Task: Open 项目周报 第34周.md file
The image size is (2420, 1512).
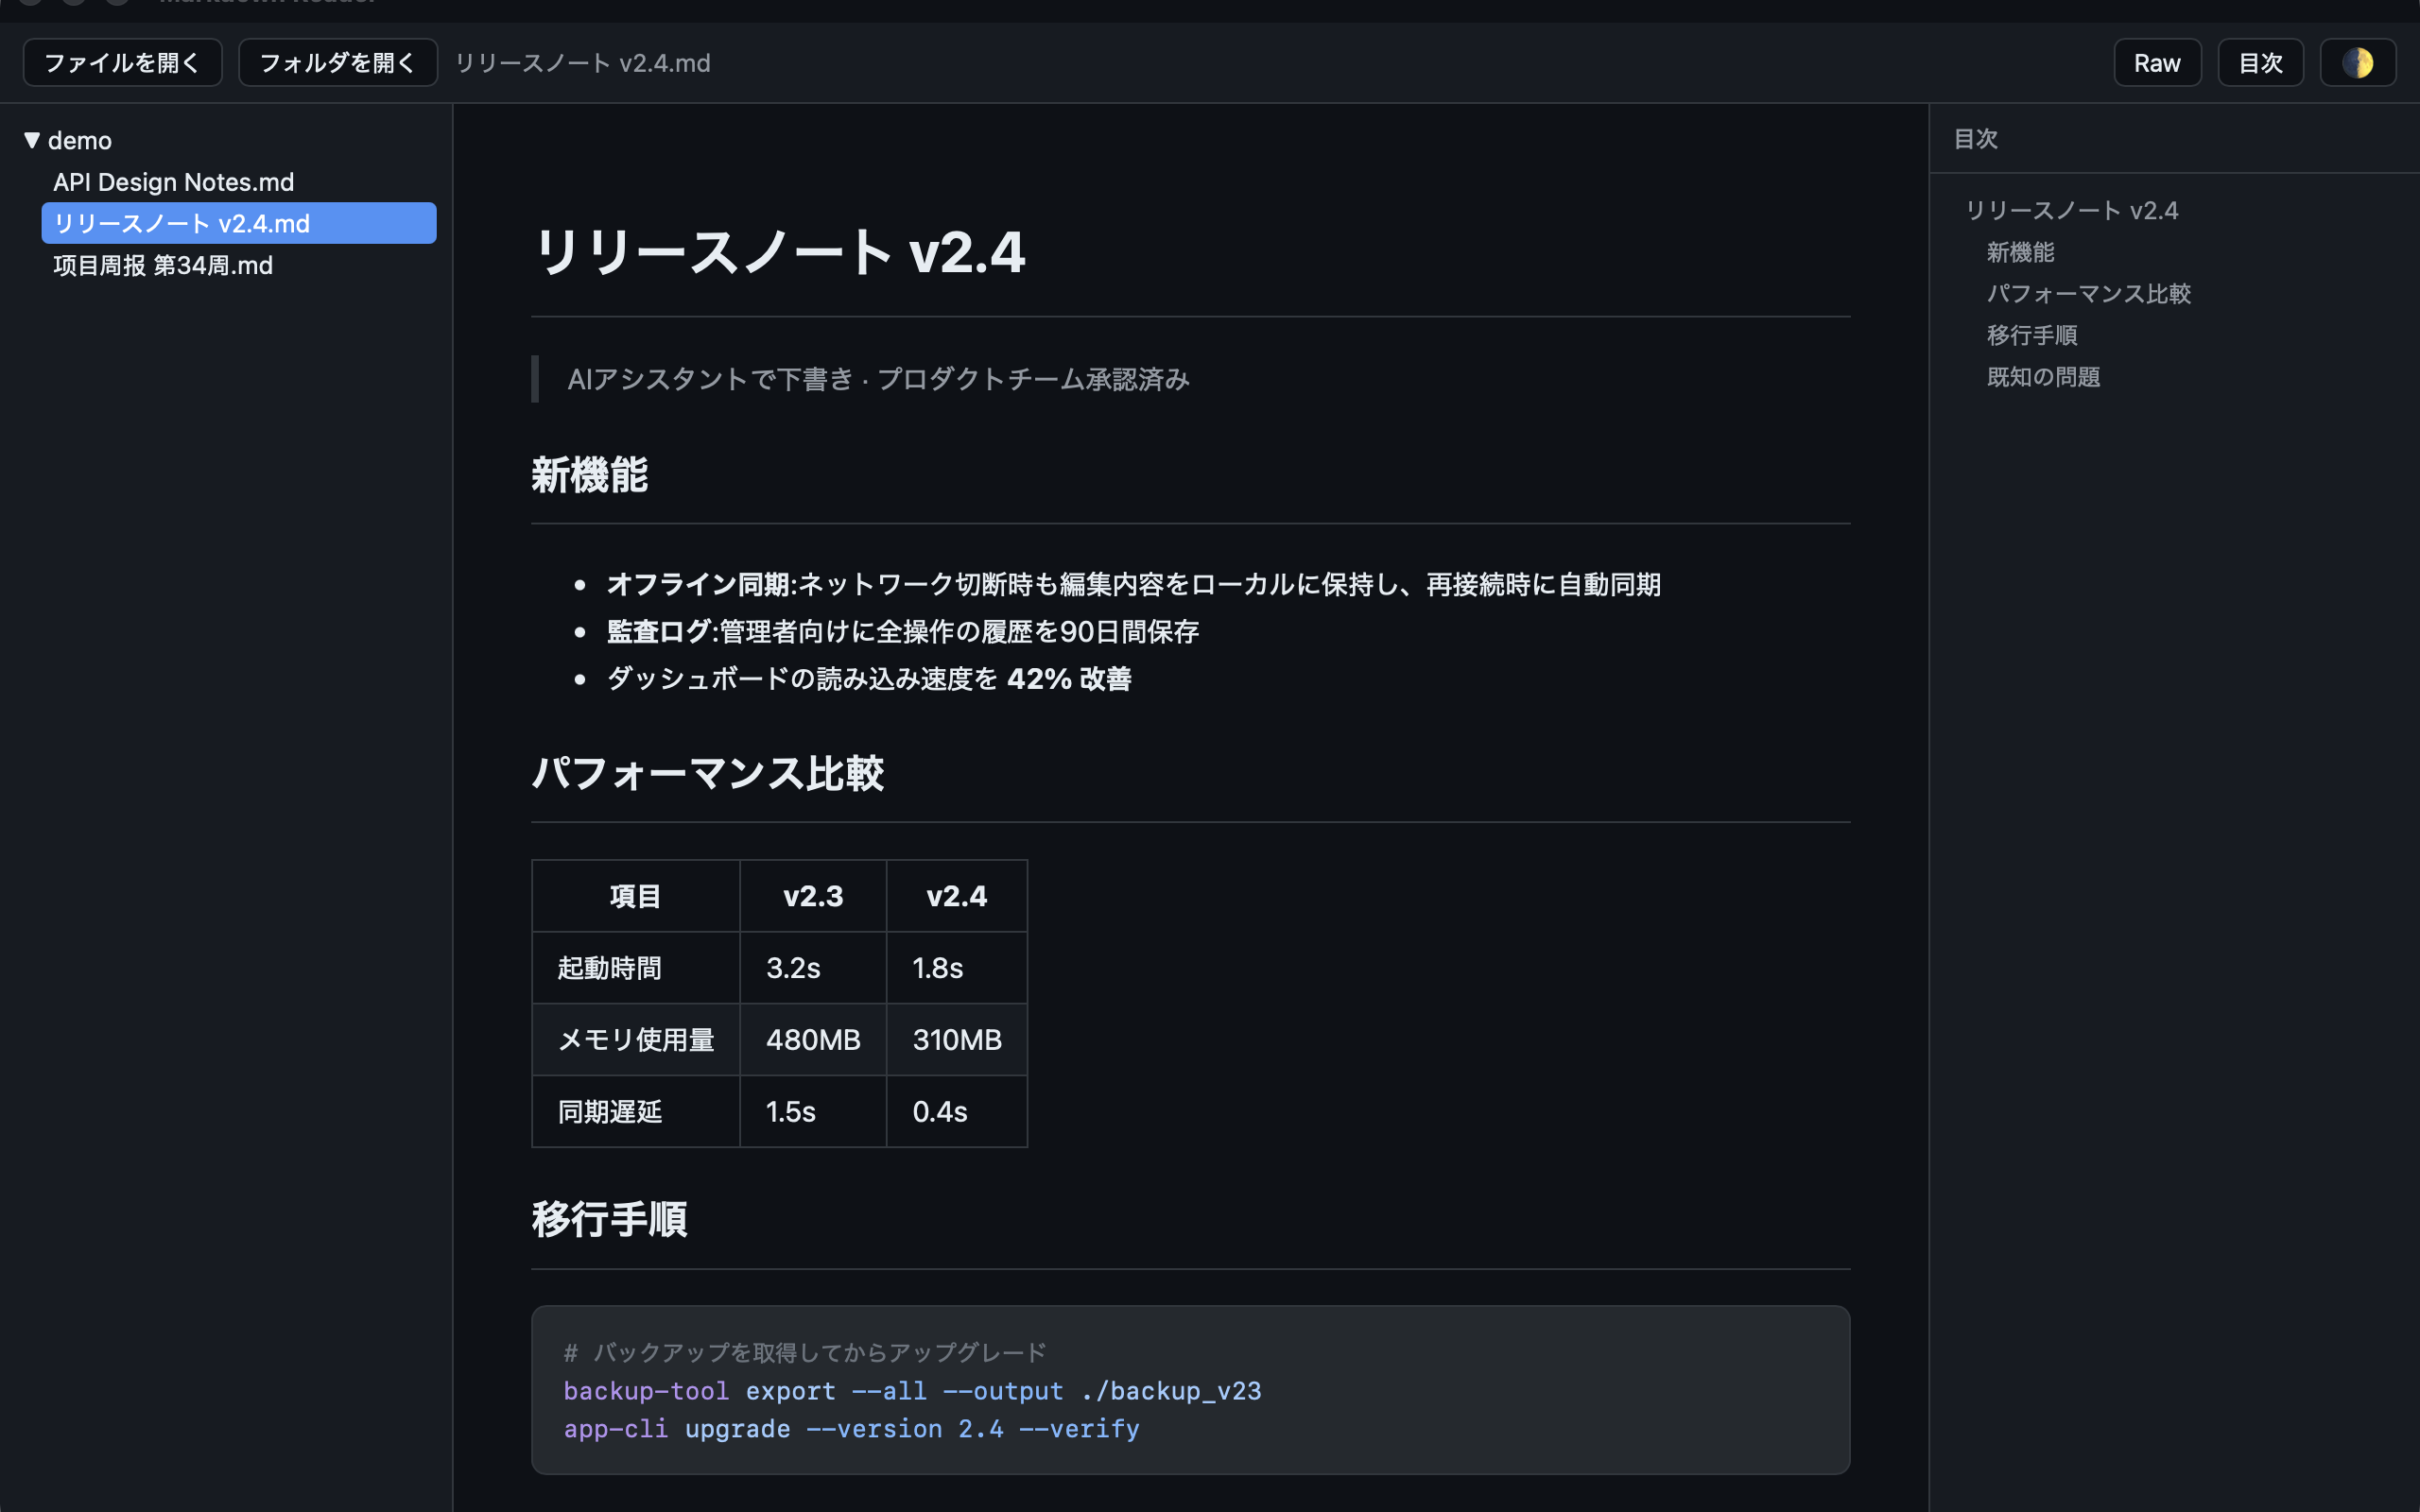Action: tap(239, 265)
